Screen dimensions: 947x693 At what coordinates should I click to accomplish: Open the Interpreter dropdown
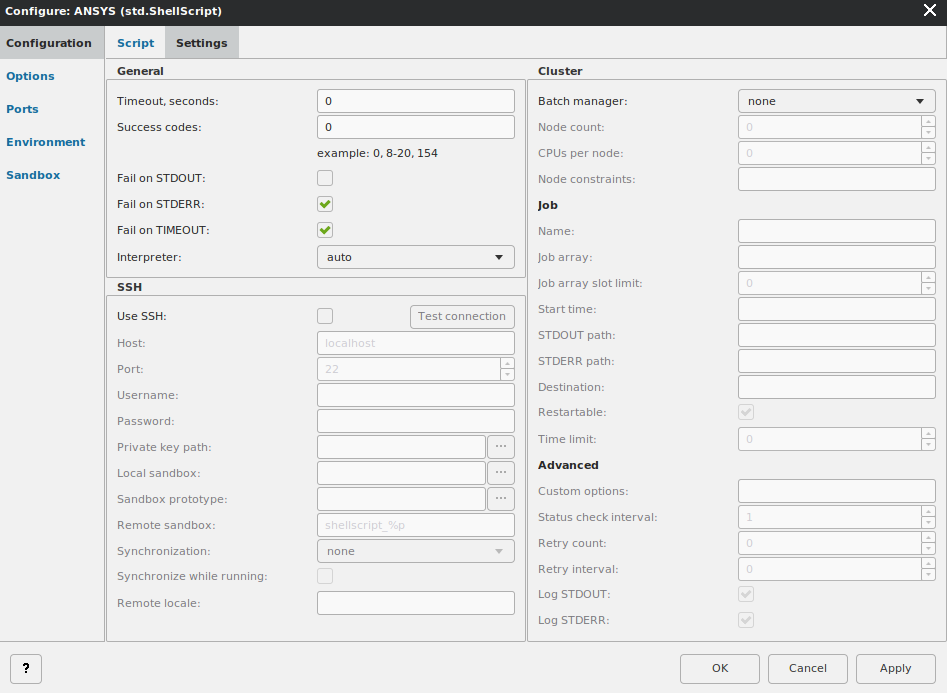pyautogui.click(x=416, y=257)
